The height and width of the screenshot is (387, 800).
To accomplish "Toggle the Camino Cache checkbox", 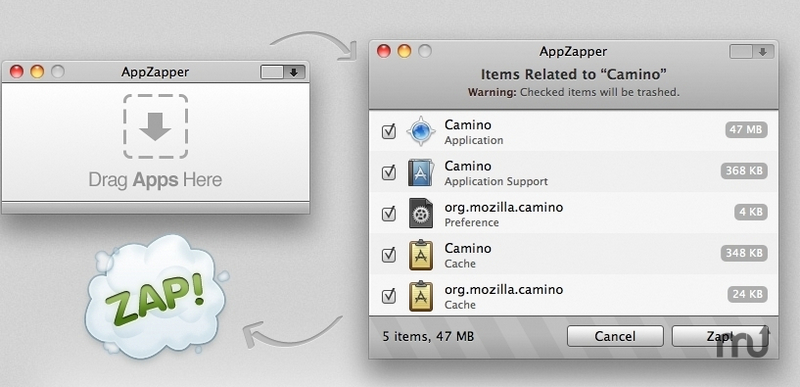I will (389, 254).
